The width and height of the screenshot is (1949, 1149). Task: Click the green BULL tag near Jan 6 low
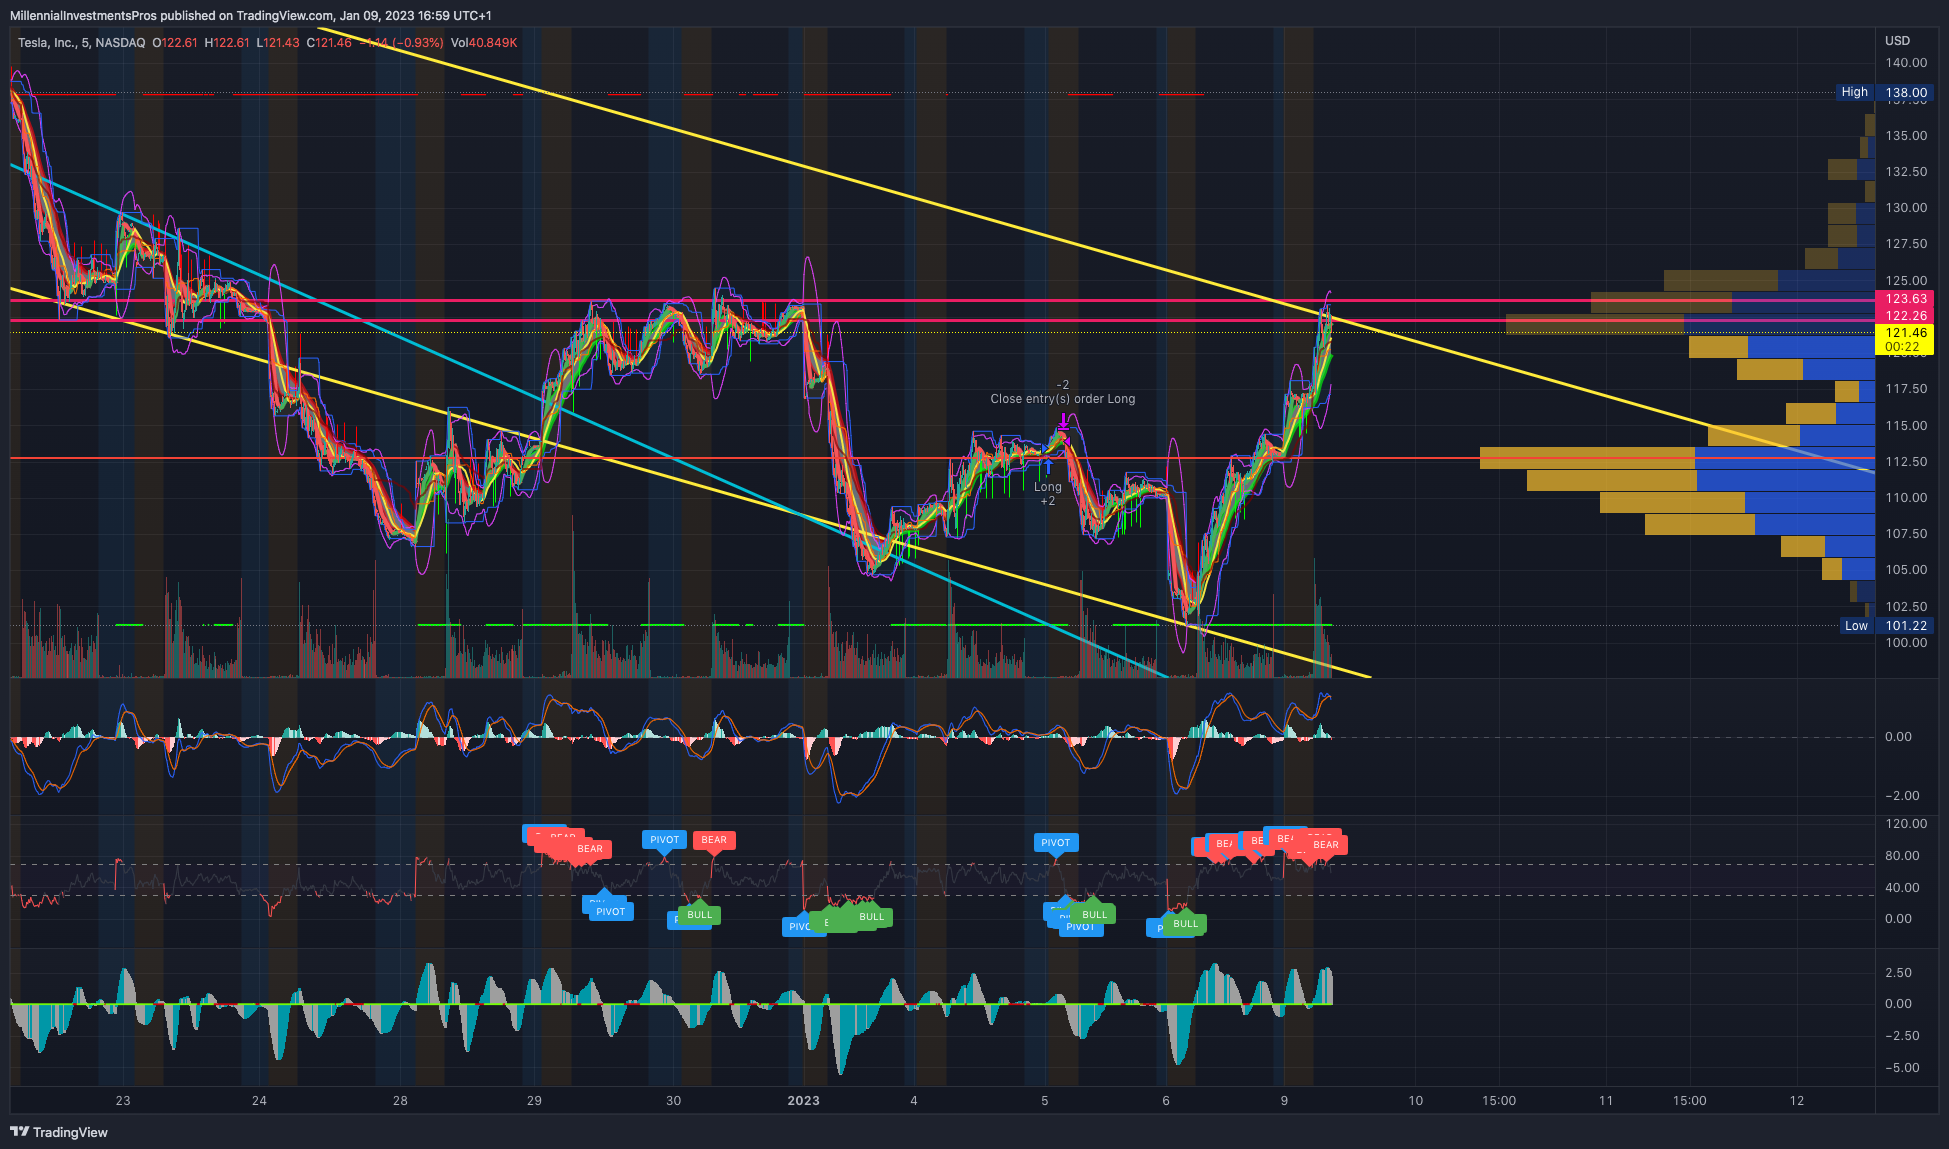pos(1186,924)
